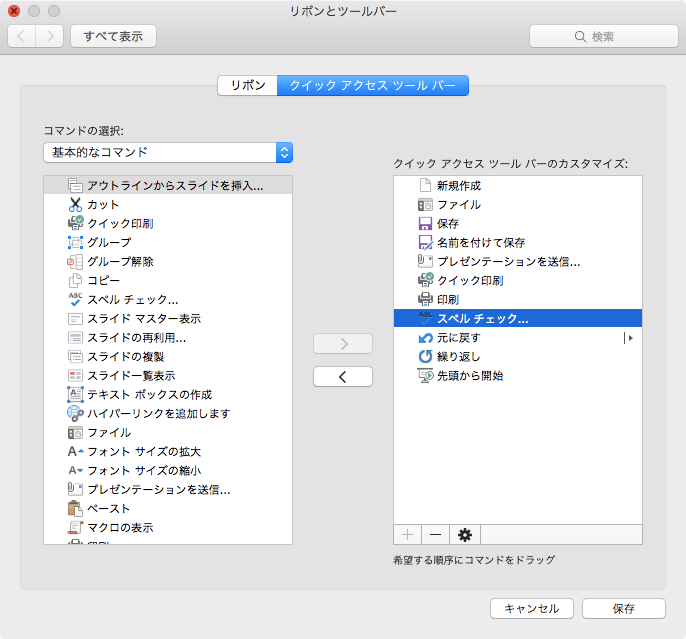Expand the Undo submenu arrow
The width and height of the screenshot is (686, 639).
click(x=630, y=338)
